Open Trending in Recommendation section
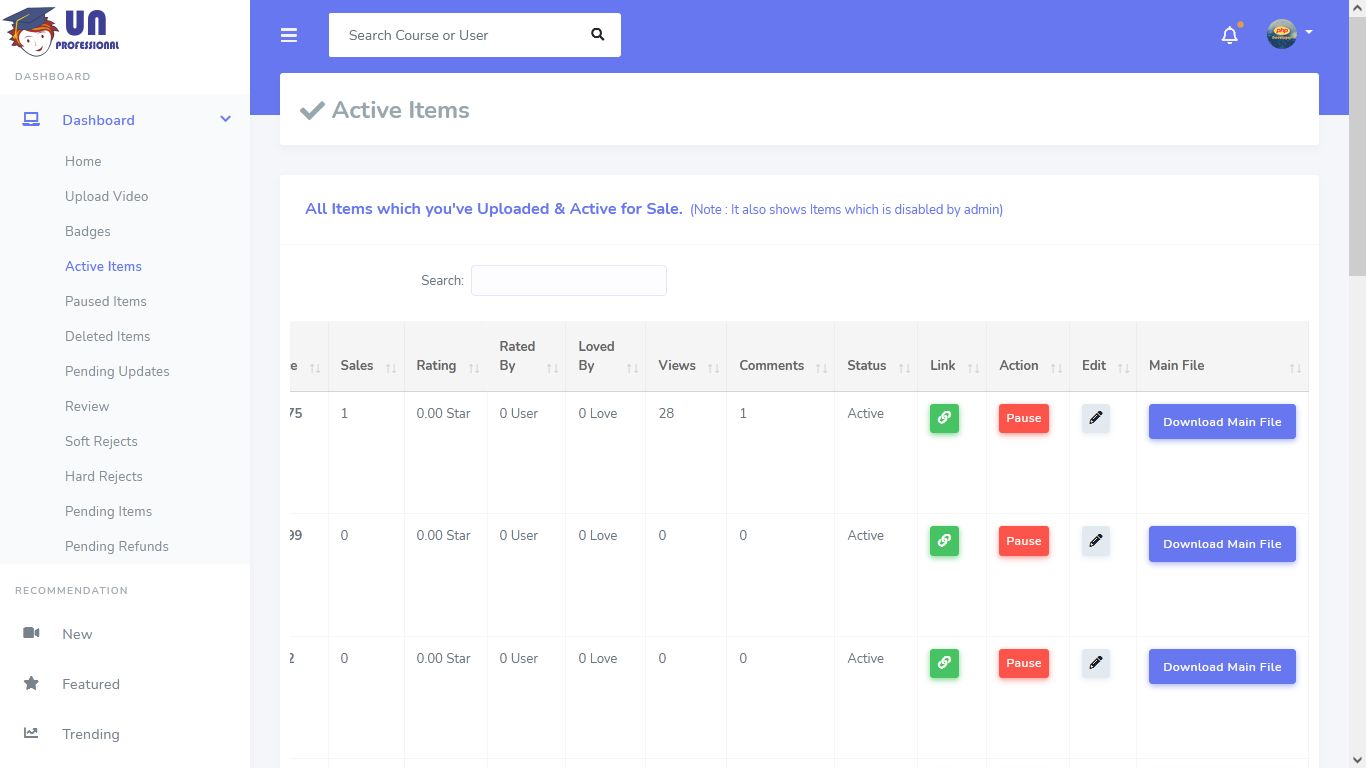The width and height of the screenshot is (1366, 768). [90, 734]
